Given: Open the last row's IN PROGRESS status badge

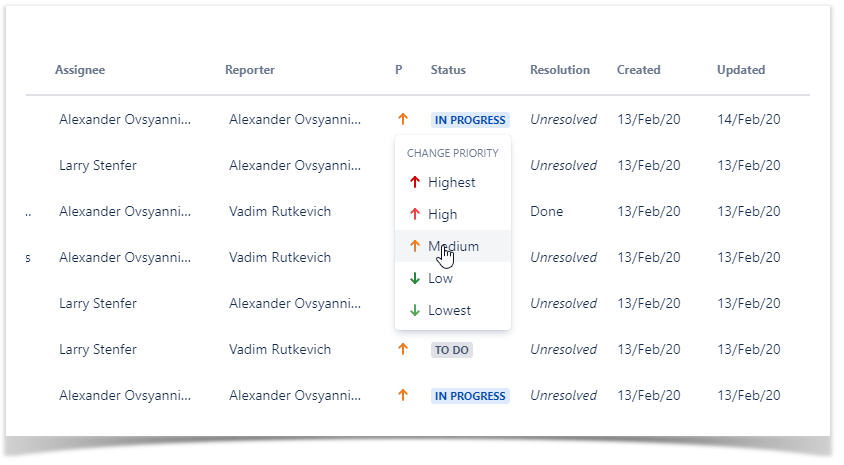Looking at the screenshot, I should tap(470, 396).
